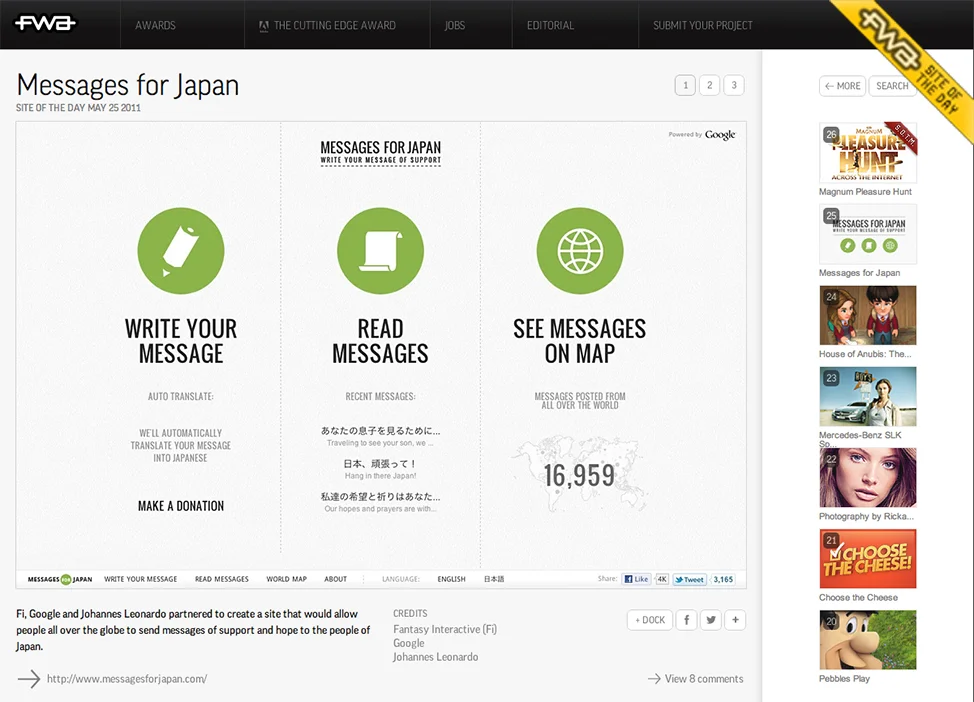Screen dimensions: 974x702
Task: Click the green scroll Read Messages icon
Action: tap(380, 250)
